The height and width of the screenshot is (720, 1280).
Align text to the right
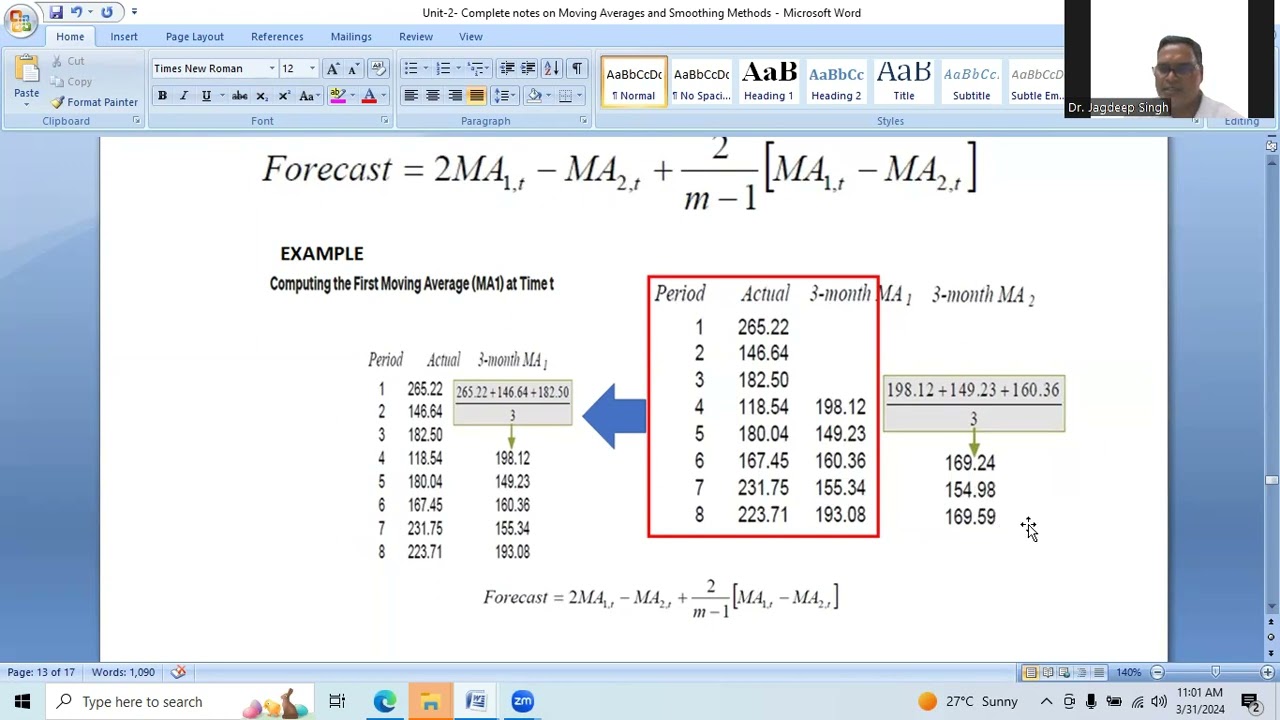pyautogui.click(x=455, y=96)
